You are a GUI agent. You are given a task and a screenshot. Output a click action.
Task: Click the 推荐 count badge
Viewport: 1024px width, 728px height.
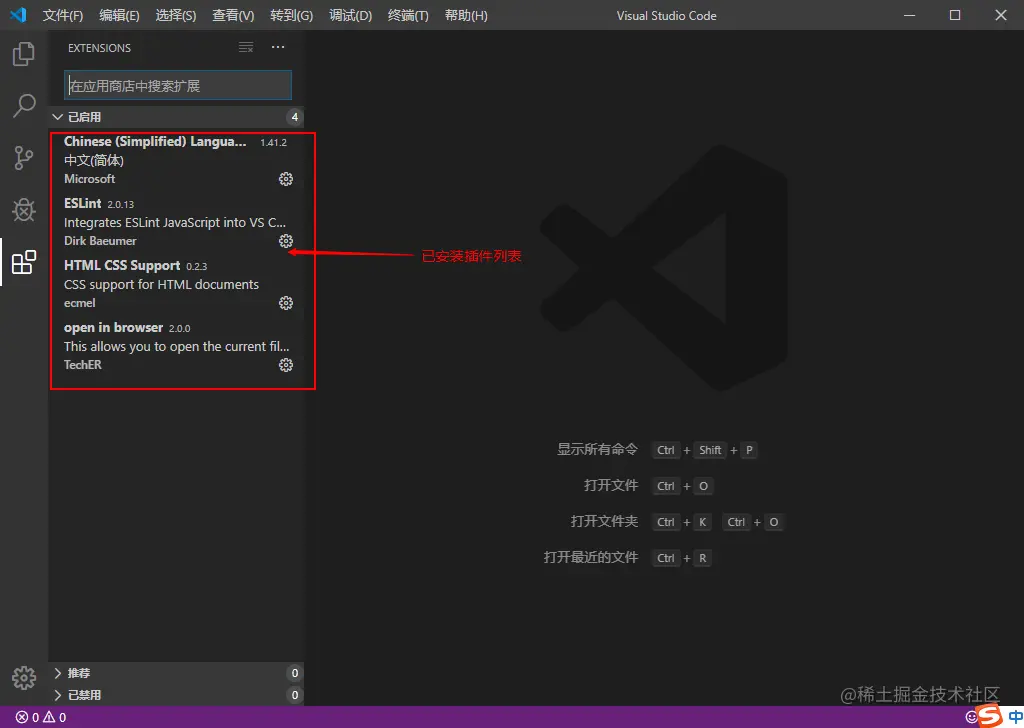click(x=295, y=673)
